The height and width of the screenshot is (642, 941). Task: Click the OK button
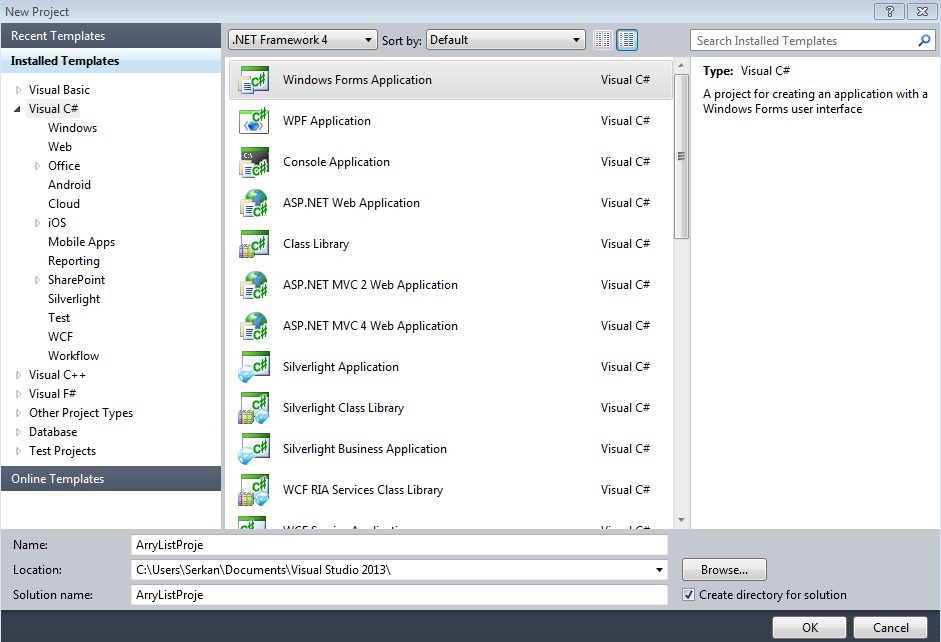[x=810, y=628]
